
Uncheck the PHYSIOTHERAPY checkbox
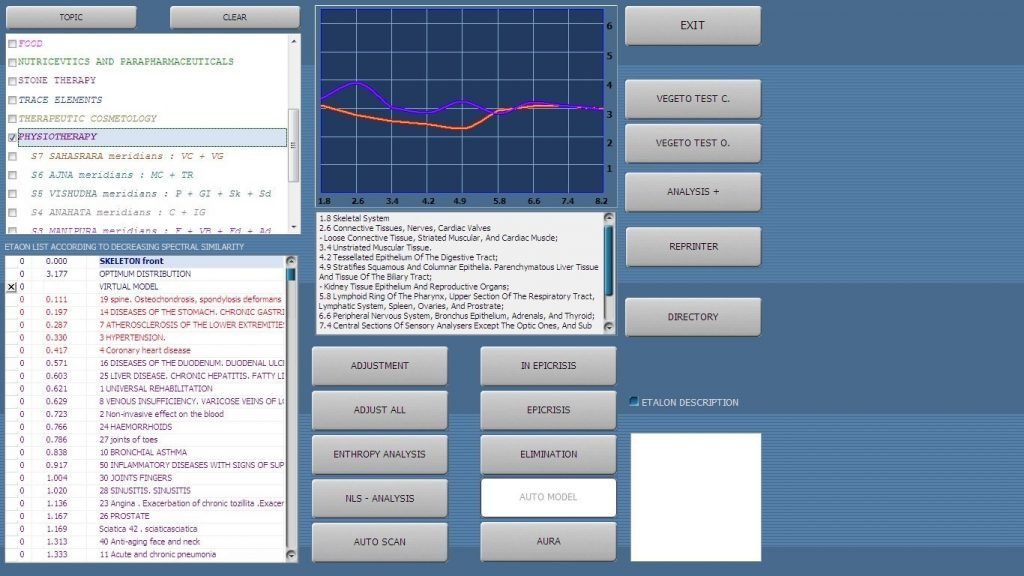coord(12,137)
